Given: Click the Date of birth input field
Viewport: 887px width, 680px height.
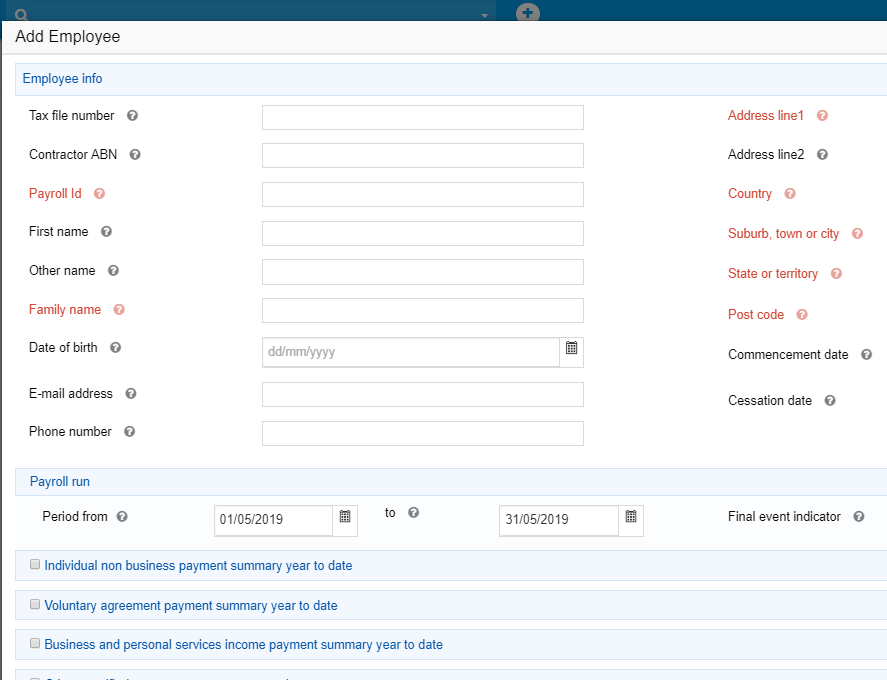Looking at the screenshot, I should (x=410, y=352).
